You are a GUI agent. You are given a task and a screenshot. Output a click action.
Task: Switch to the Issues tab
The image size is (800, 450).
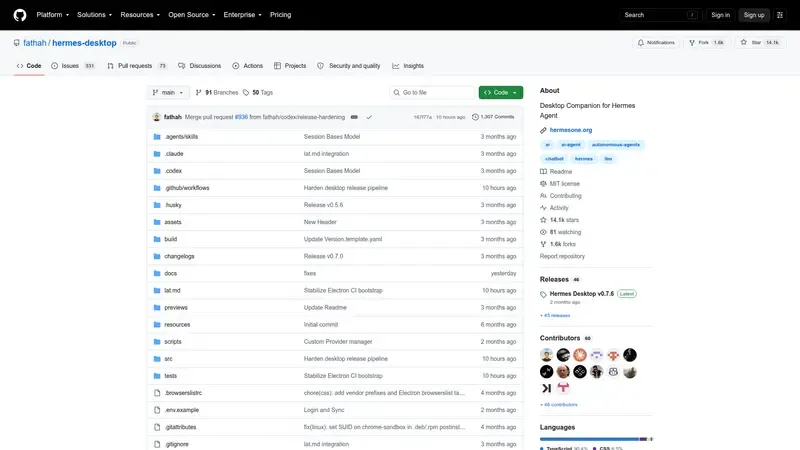click(x=73, y=66)
